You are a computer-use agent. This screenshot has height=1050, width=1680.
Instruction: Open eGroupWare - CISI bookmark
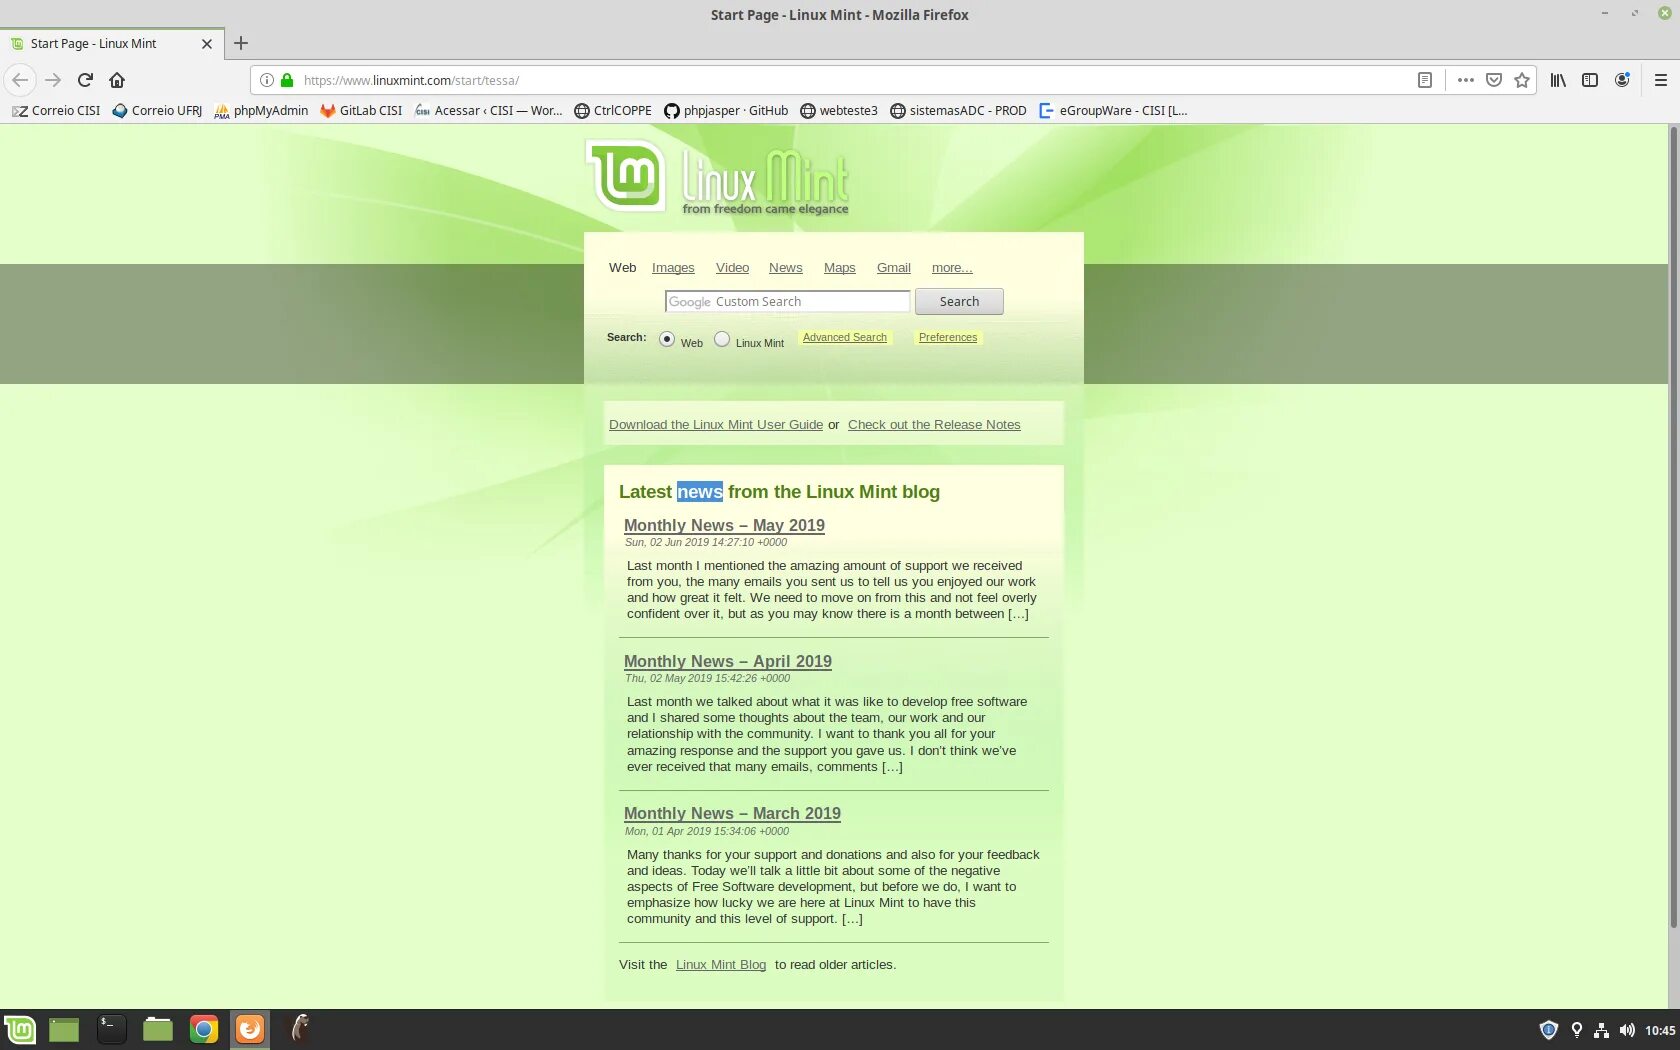(1113, 111)
